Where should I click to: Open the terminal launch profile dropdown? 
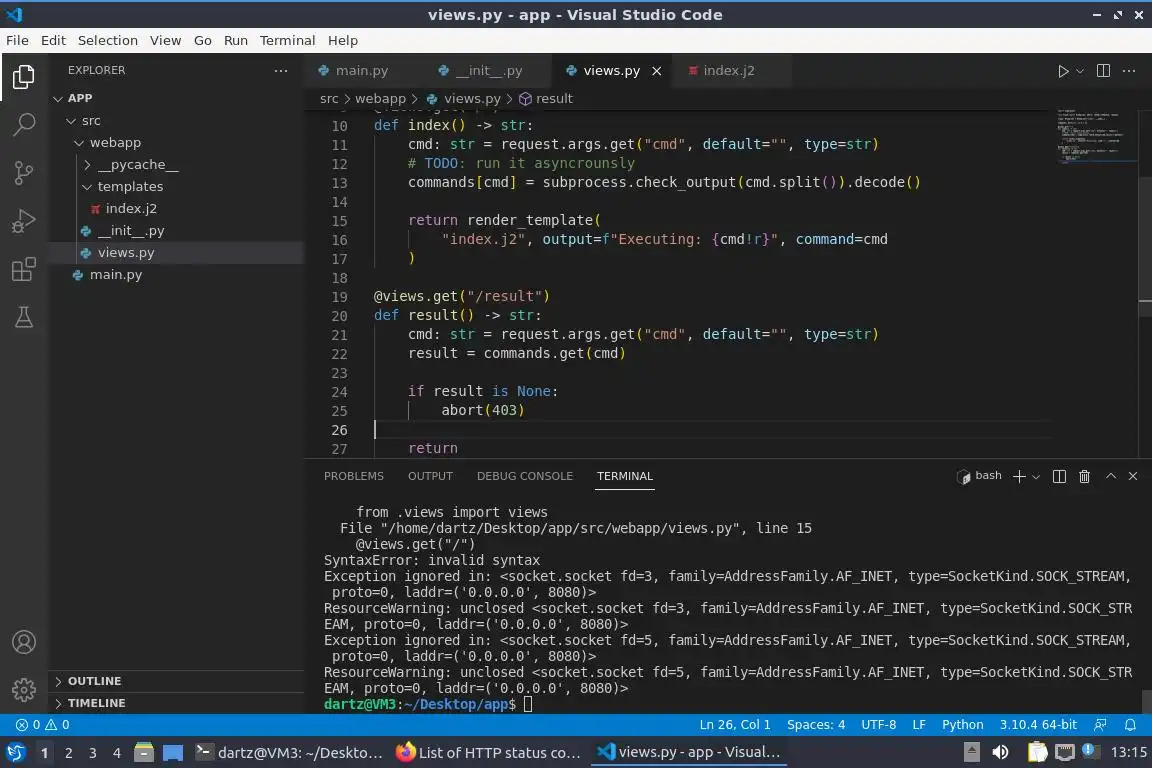pos(1036,477)
